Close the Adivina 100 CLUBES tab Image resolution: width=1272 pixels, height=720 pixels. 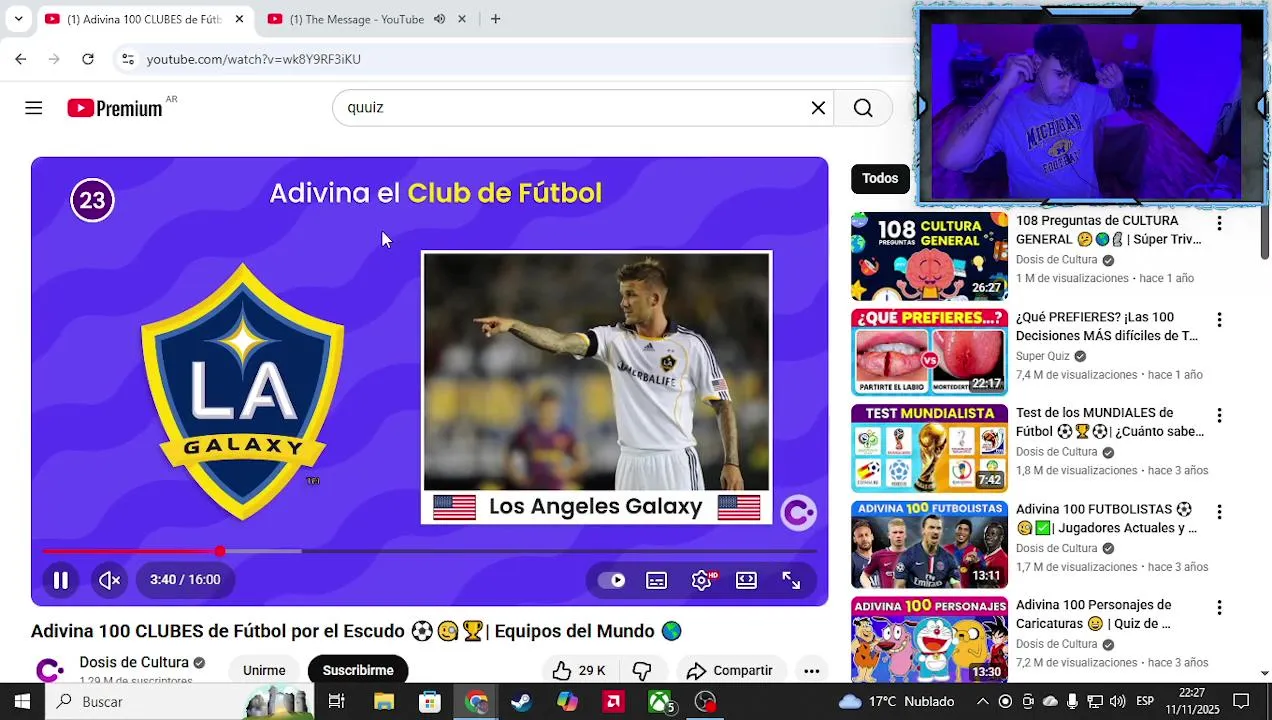click(x=239, y=19)
